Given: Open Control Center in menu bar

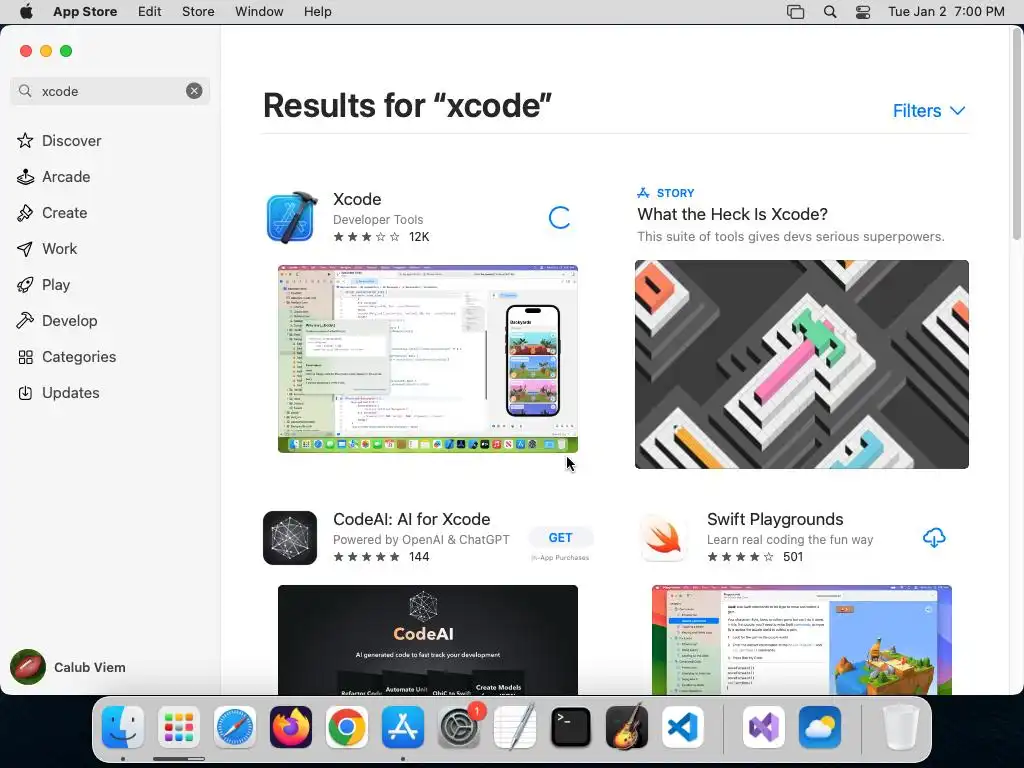Looking at the screenshot, I should point(863,12).
